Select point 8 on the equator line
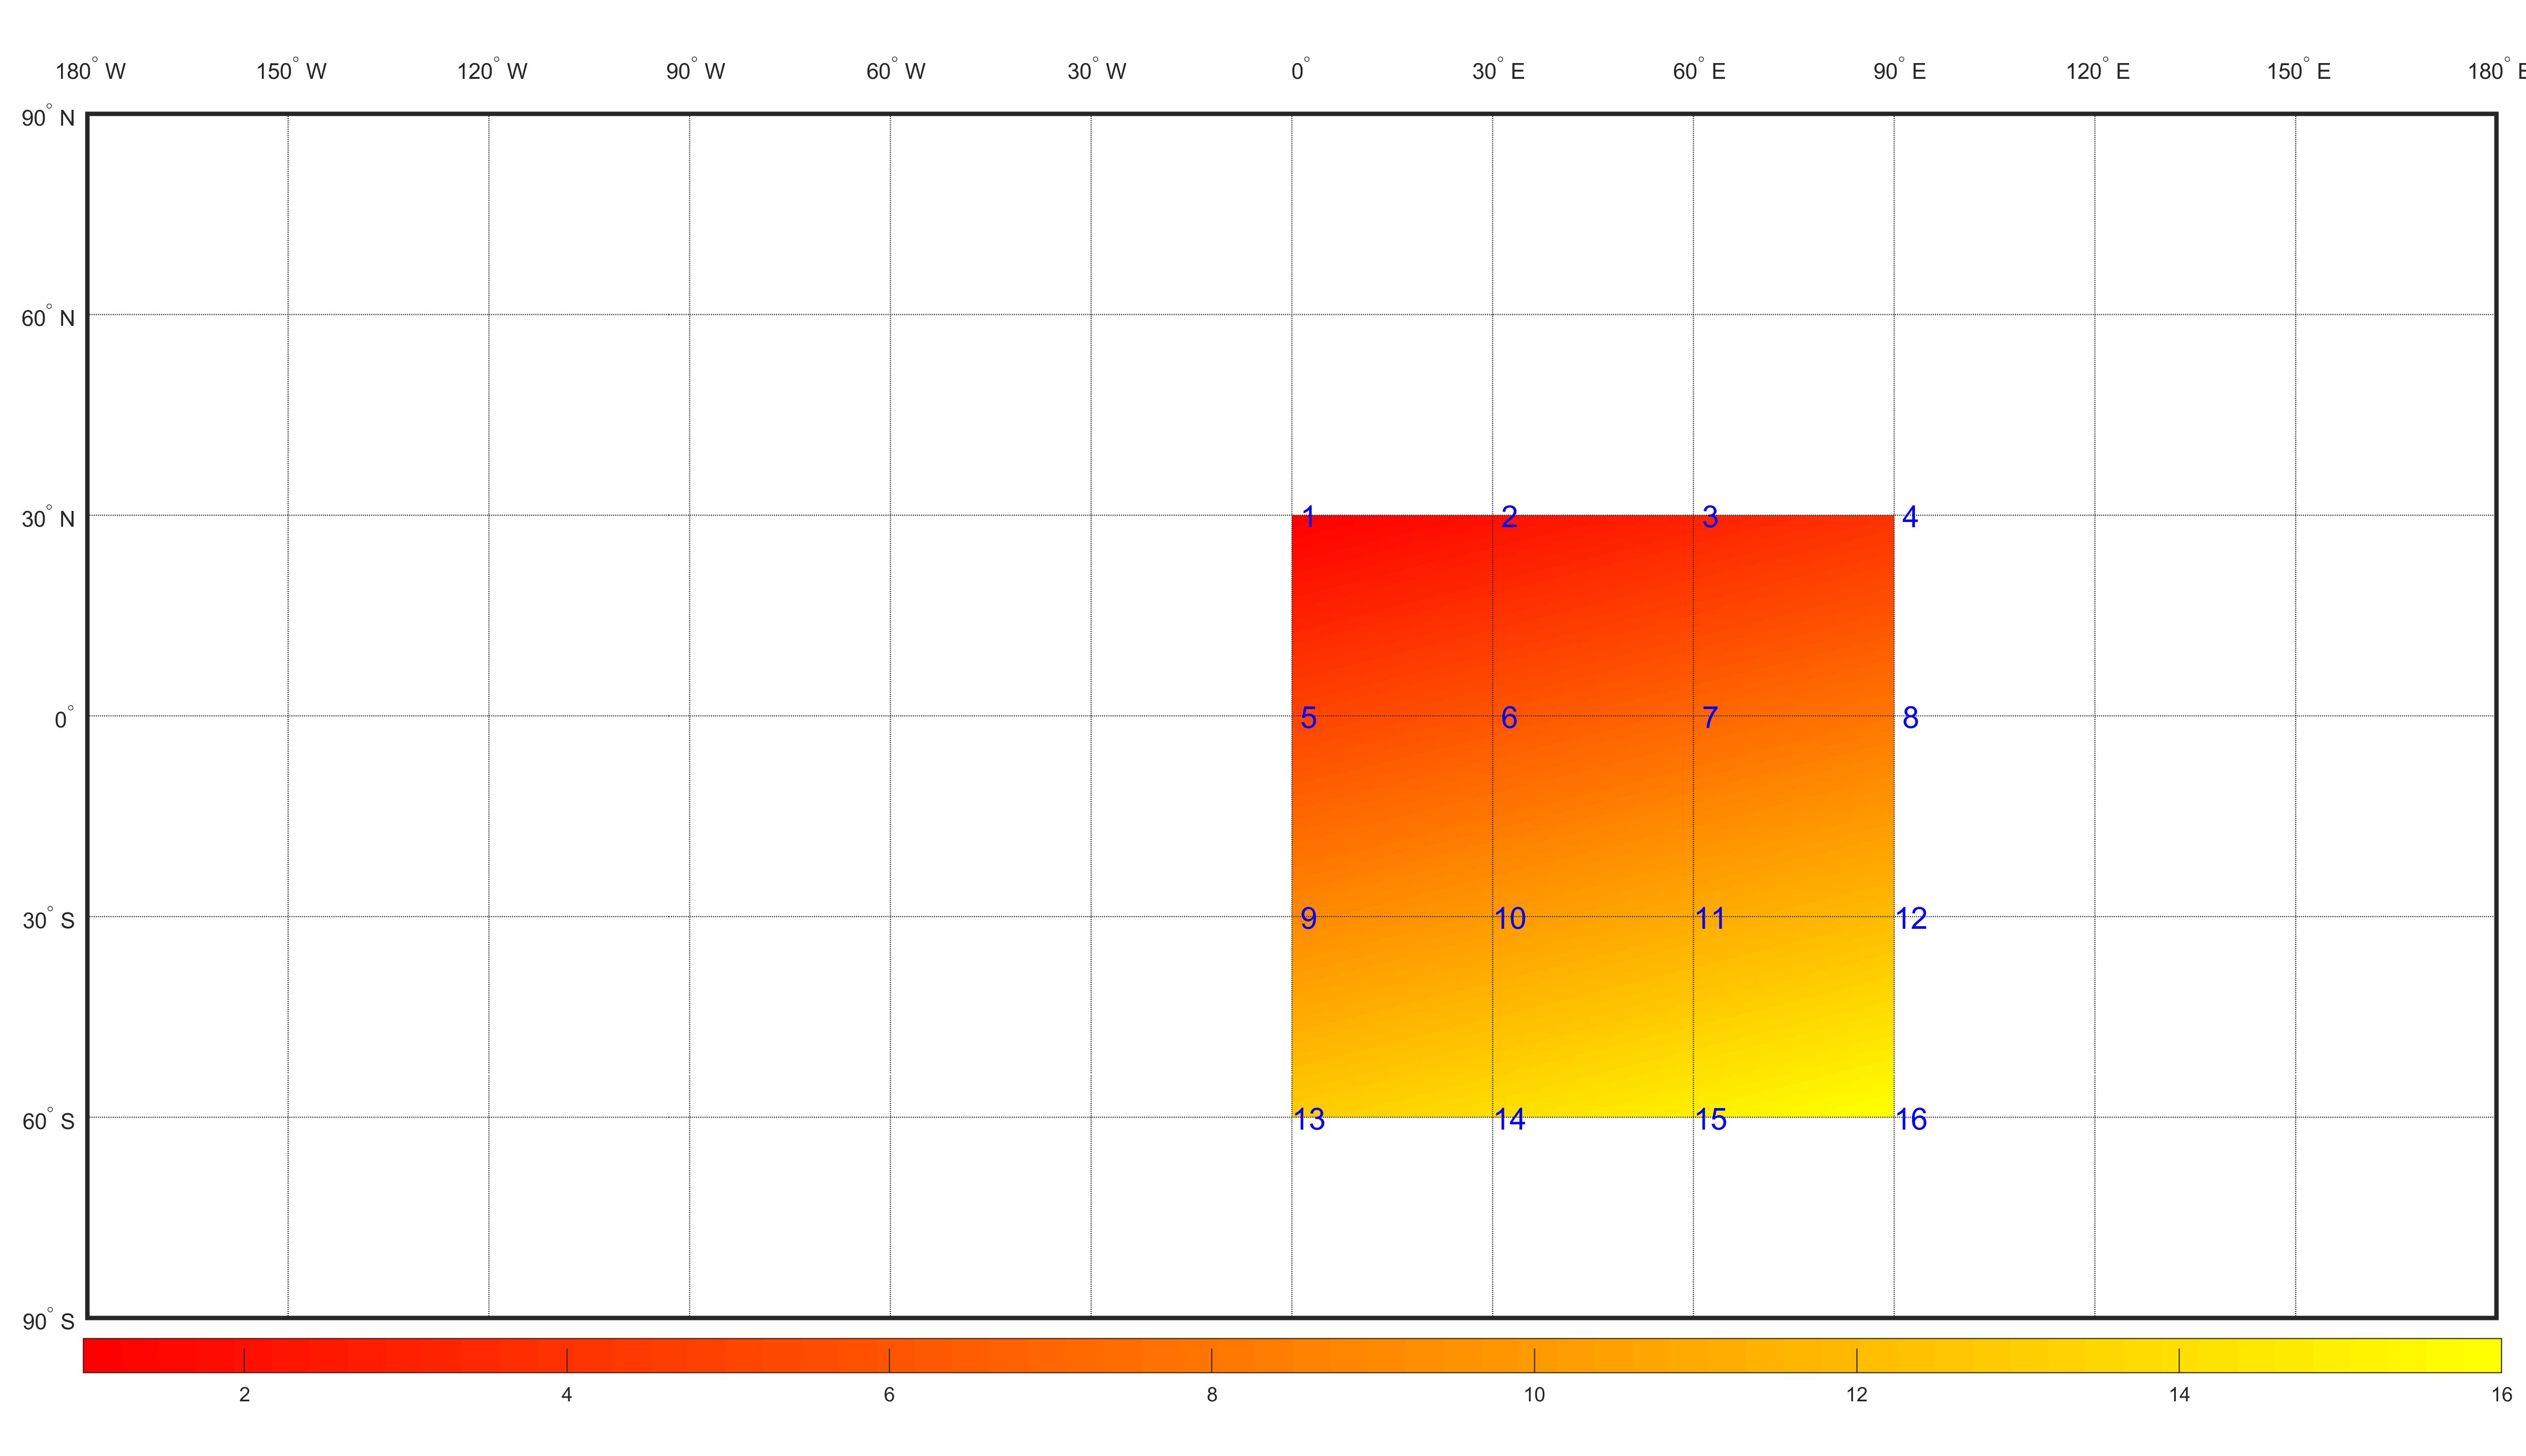The image size is (2526, 1456). tap(1912, 718)
